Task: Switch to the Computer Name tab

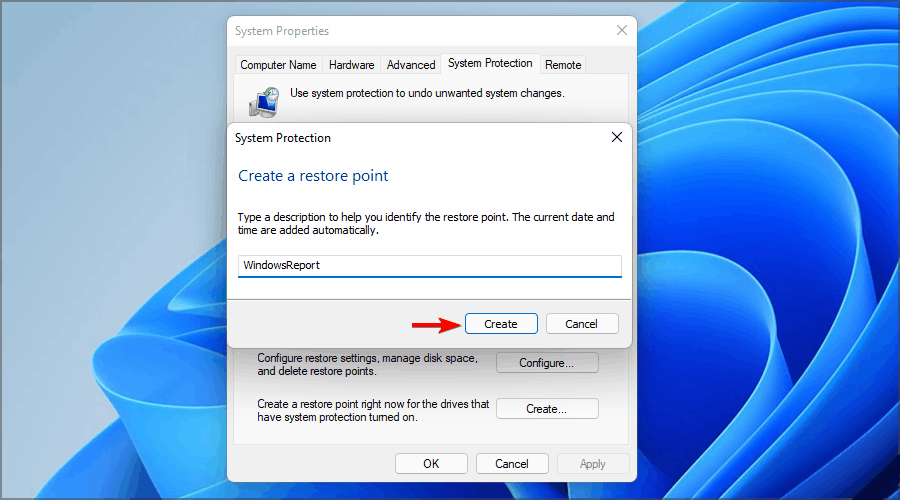Action: tap(278, 65)
